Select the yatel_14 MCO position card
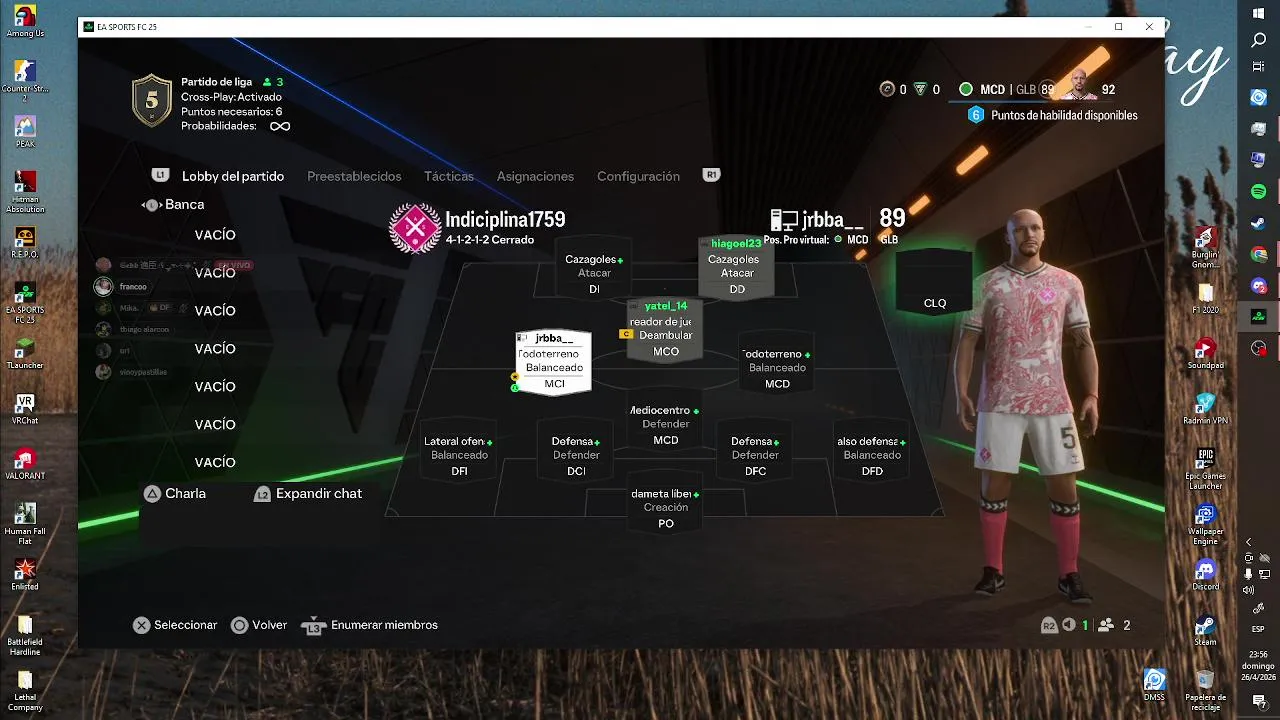The height and width of the screenshot is (720, 1280). pyautogui.click(x=665, y=328)
